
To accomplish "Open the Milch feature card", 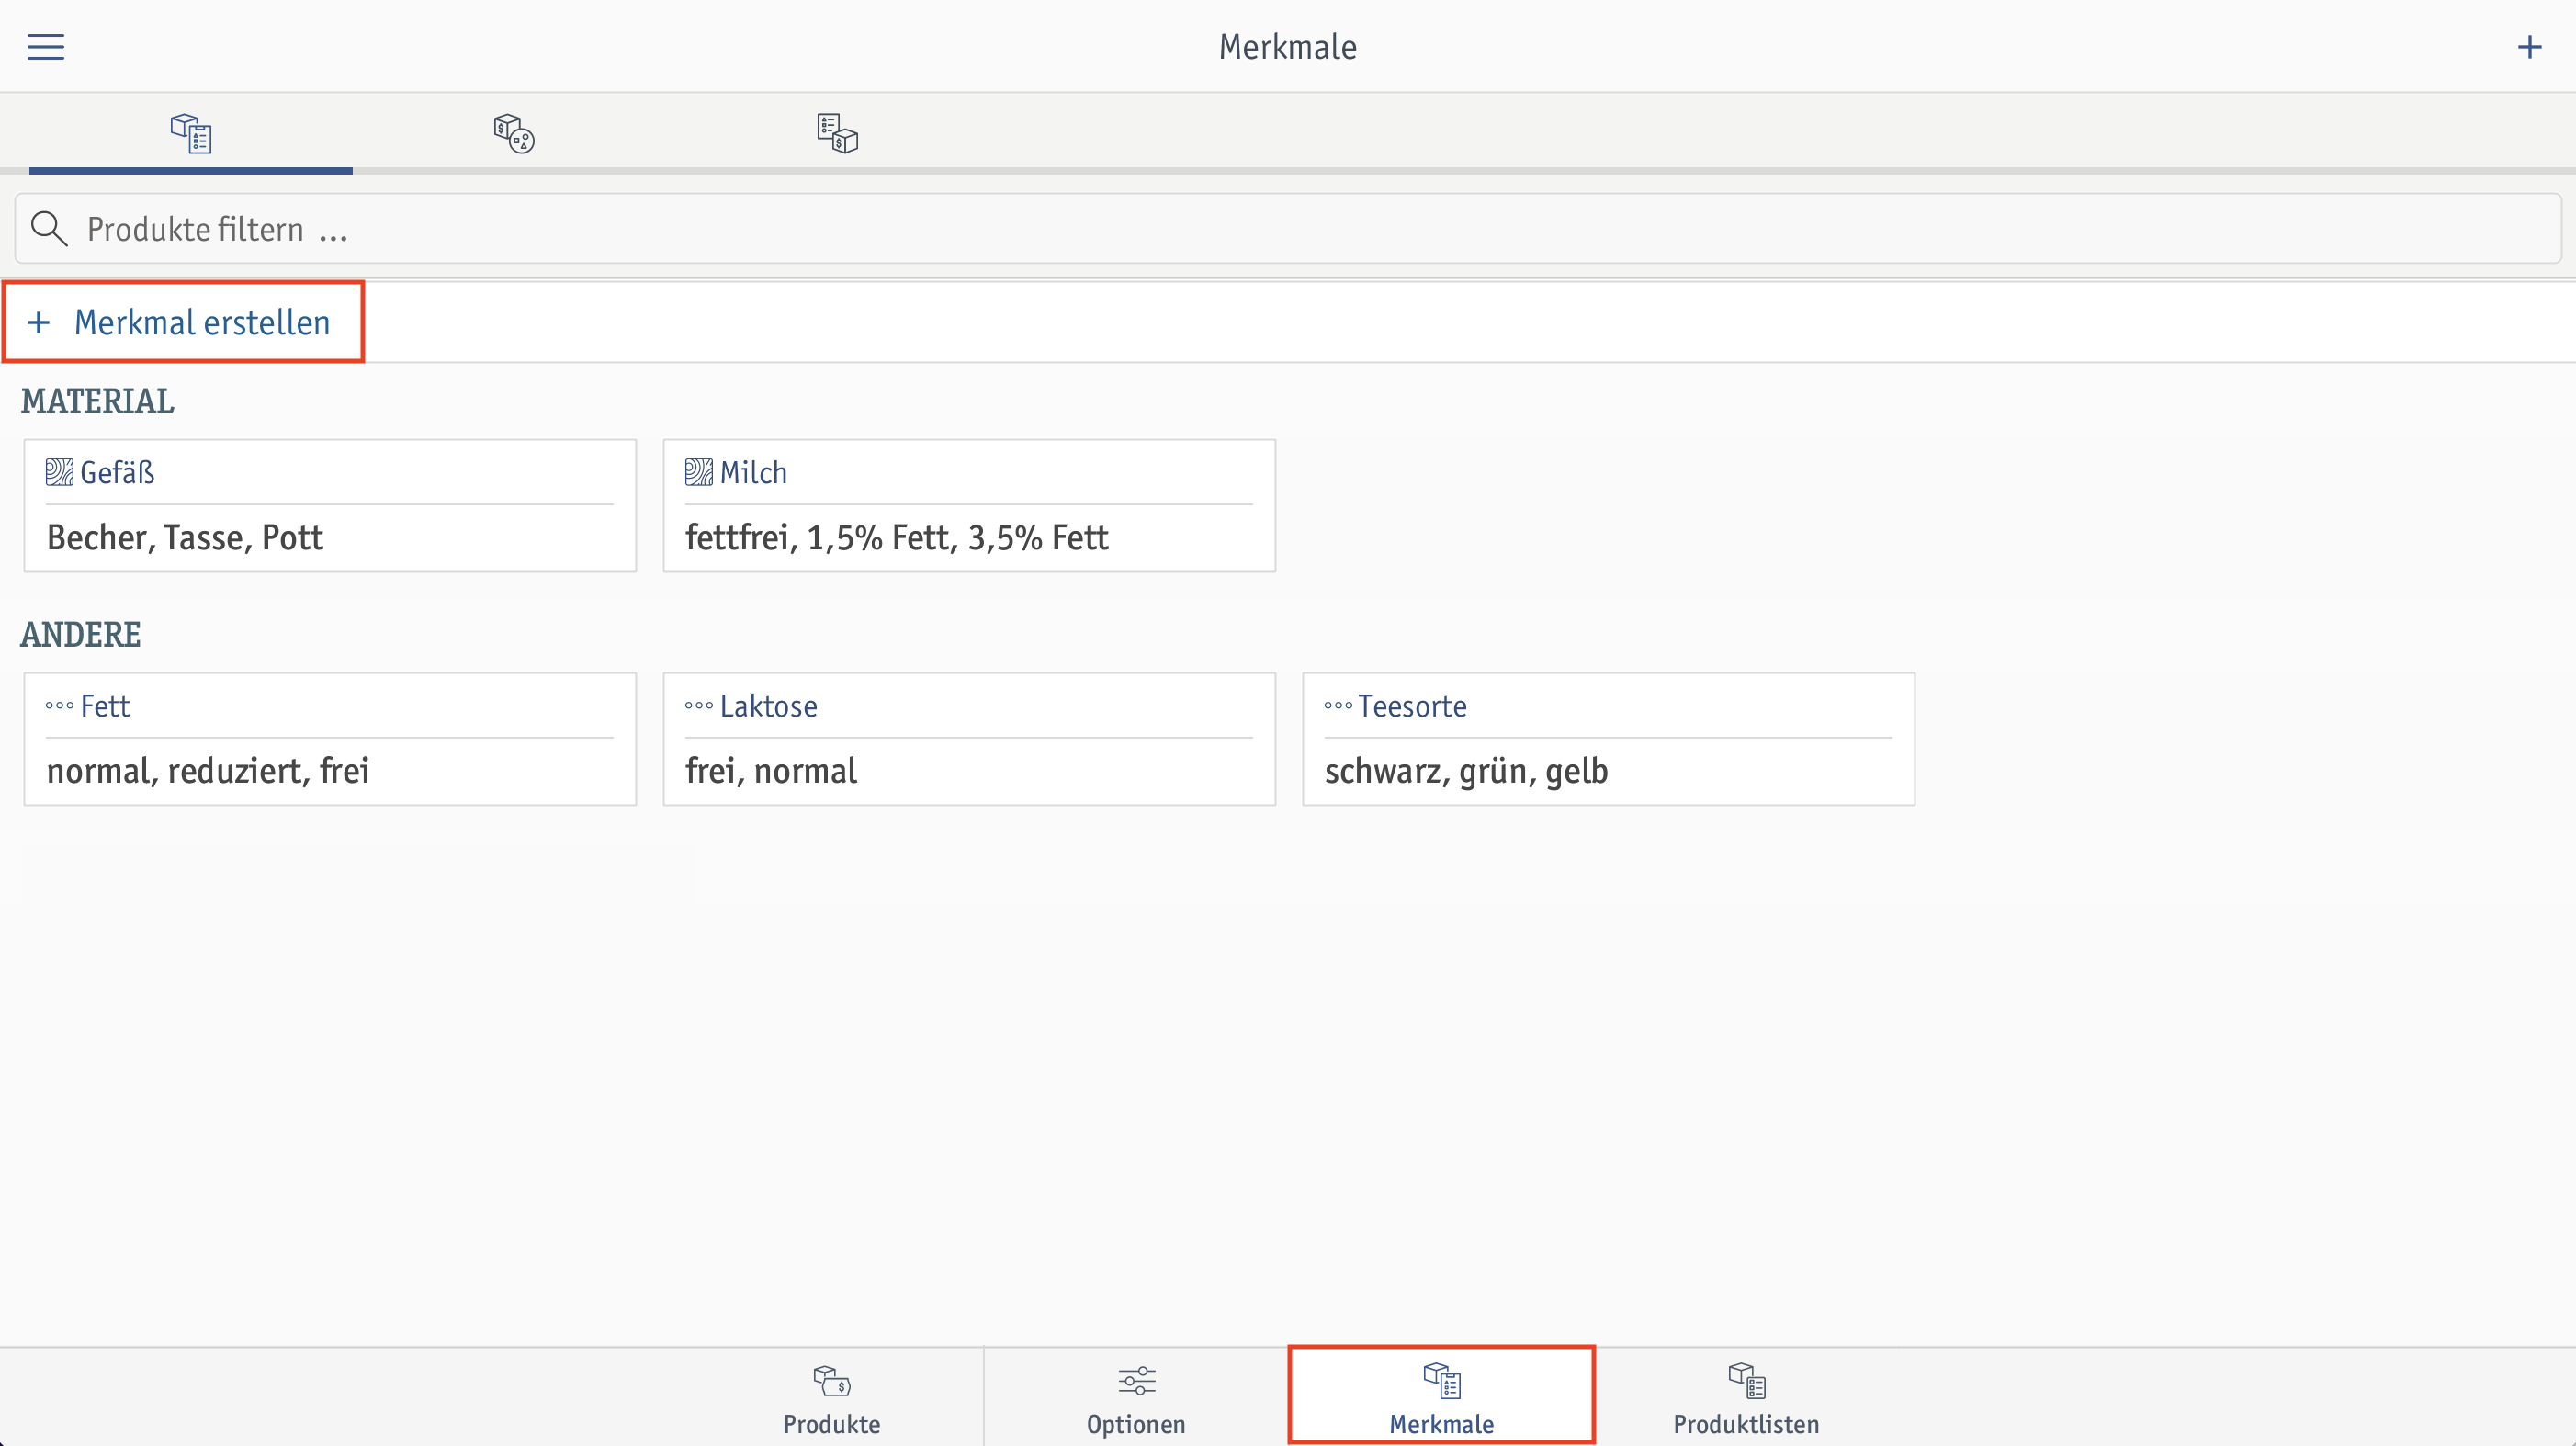I will [969, 506].
